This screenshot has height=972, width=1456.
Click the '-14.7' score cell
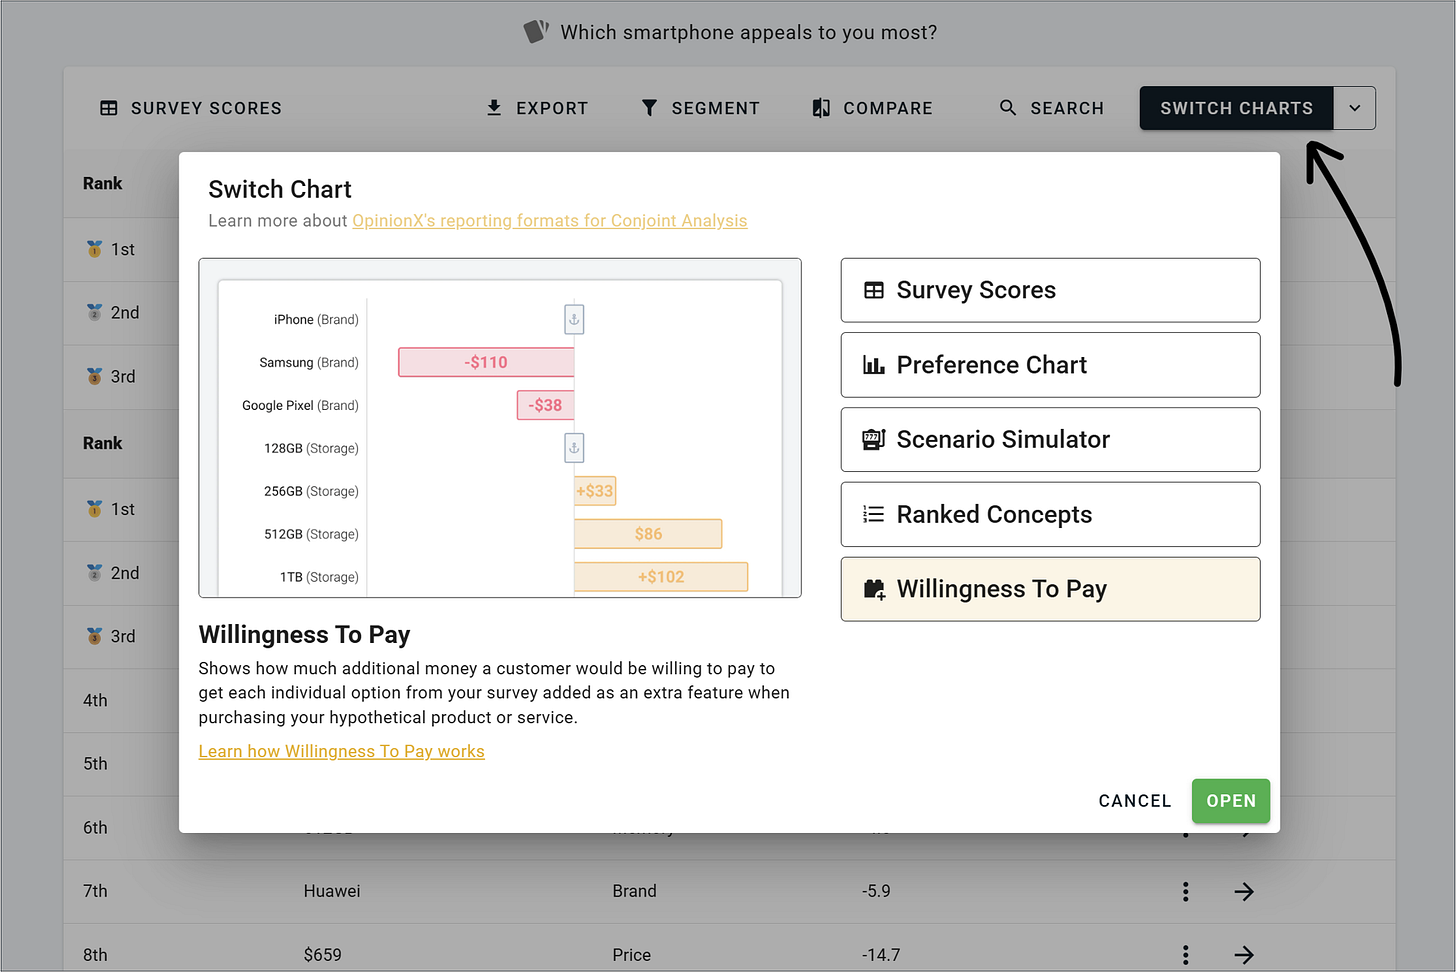(x=881, y=955)
